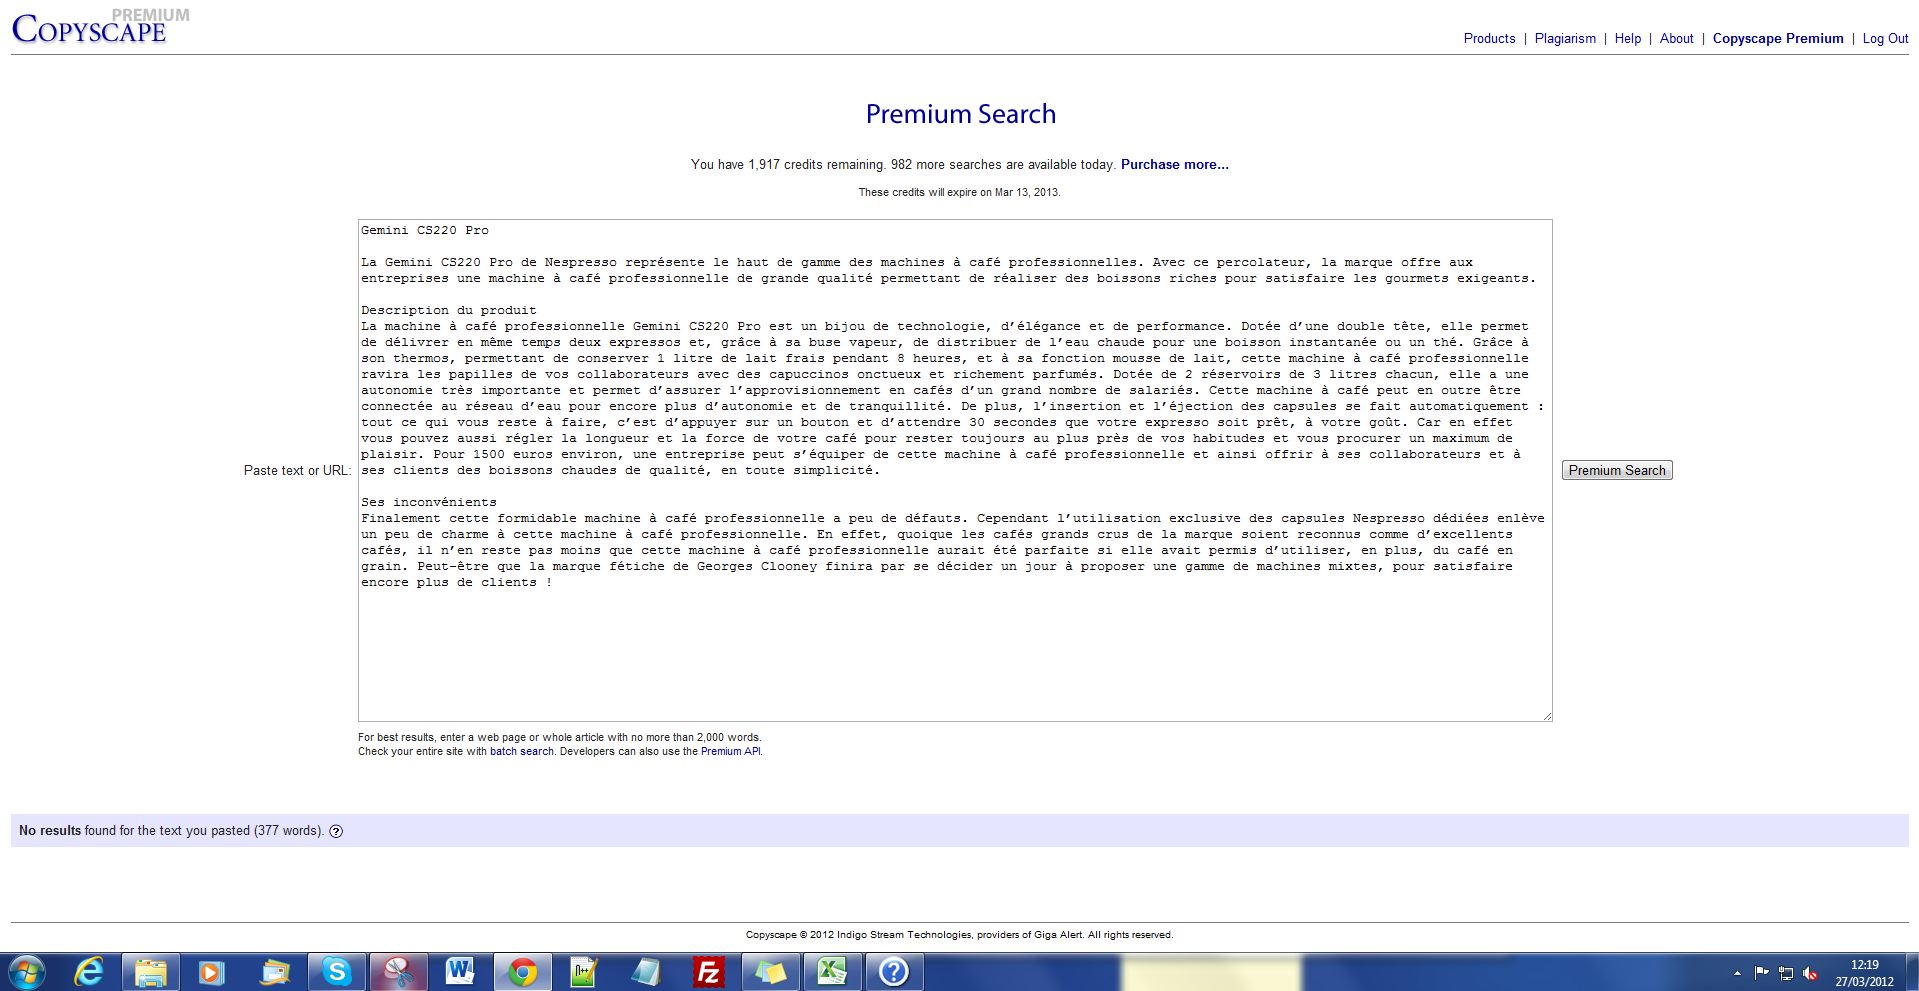Open Snipping Tool in the taskbar
Screen dimensions: 1919x991
[x=398, y=971]
